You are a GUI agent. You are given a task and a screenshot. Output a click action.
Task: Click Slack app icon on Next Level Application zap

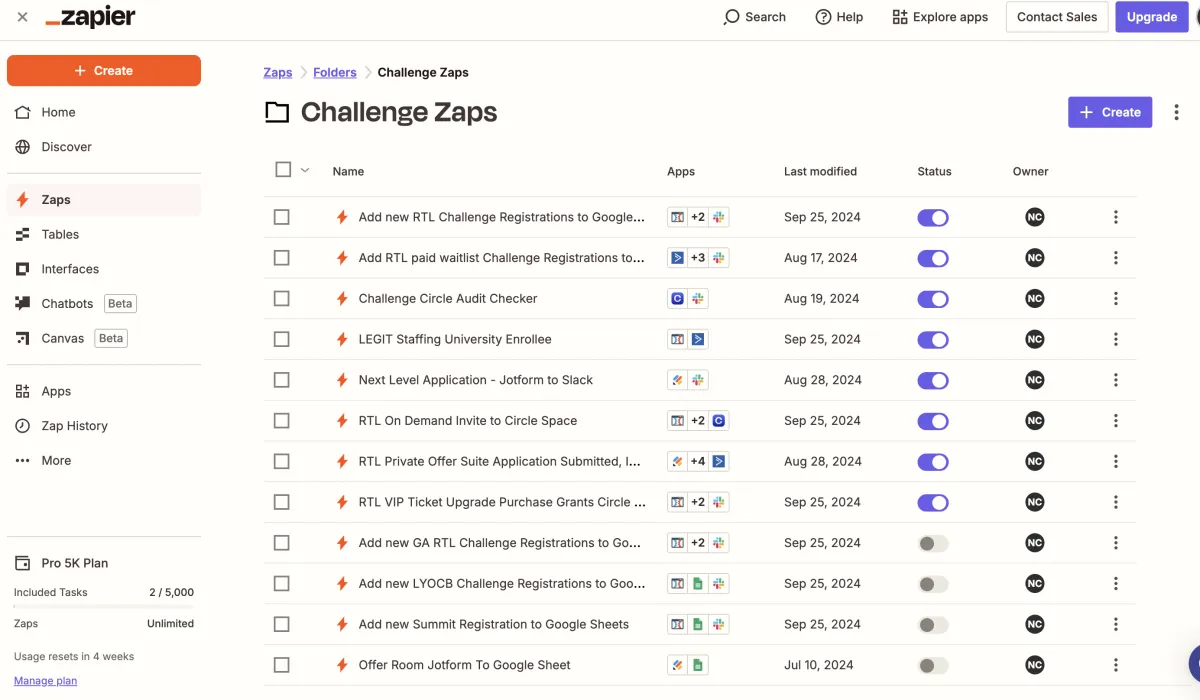pos(698,380)
